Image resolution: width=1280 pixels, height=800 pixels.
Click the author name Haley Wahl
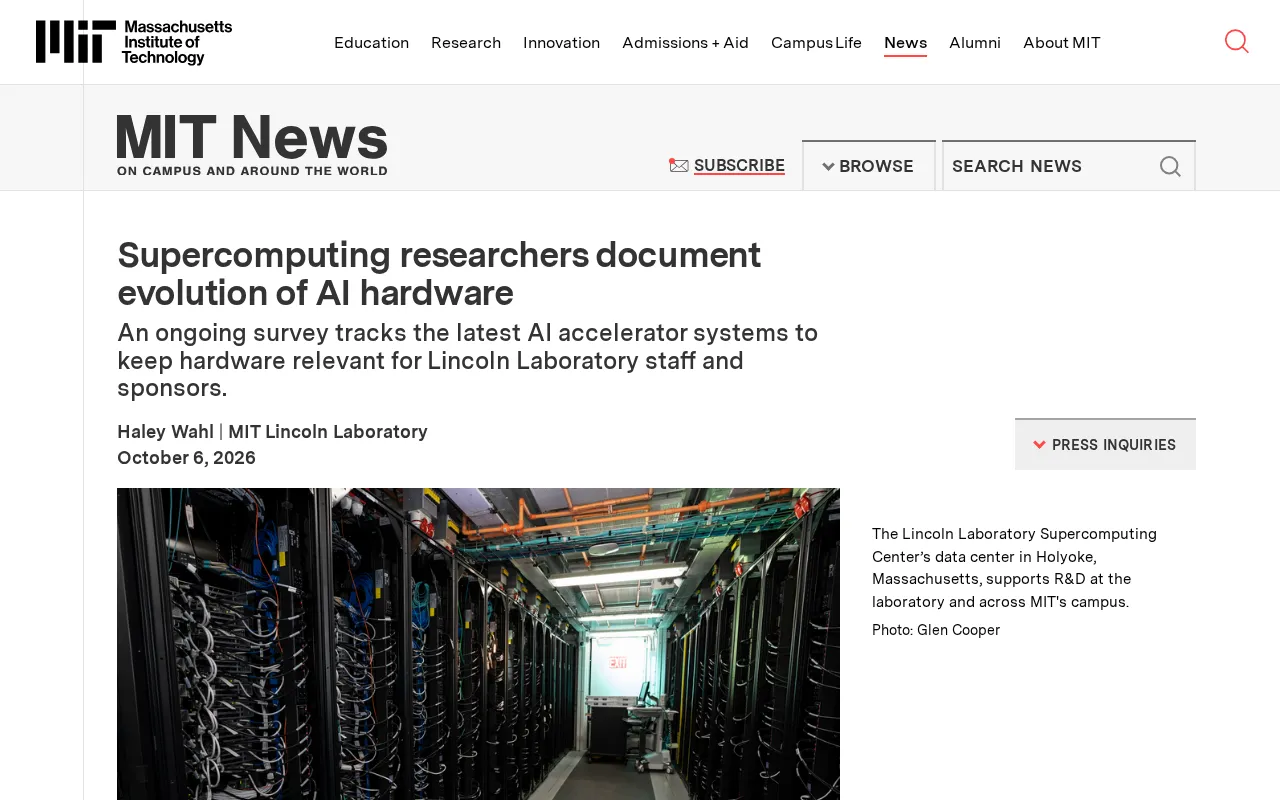165,431
